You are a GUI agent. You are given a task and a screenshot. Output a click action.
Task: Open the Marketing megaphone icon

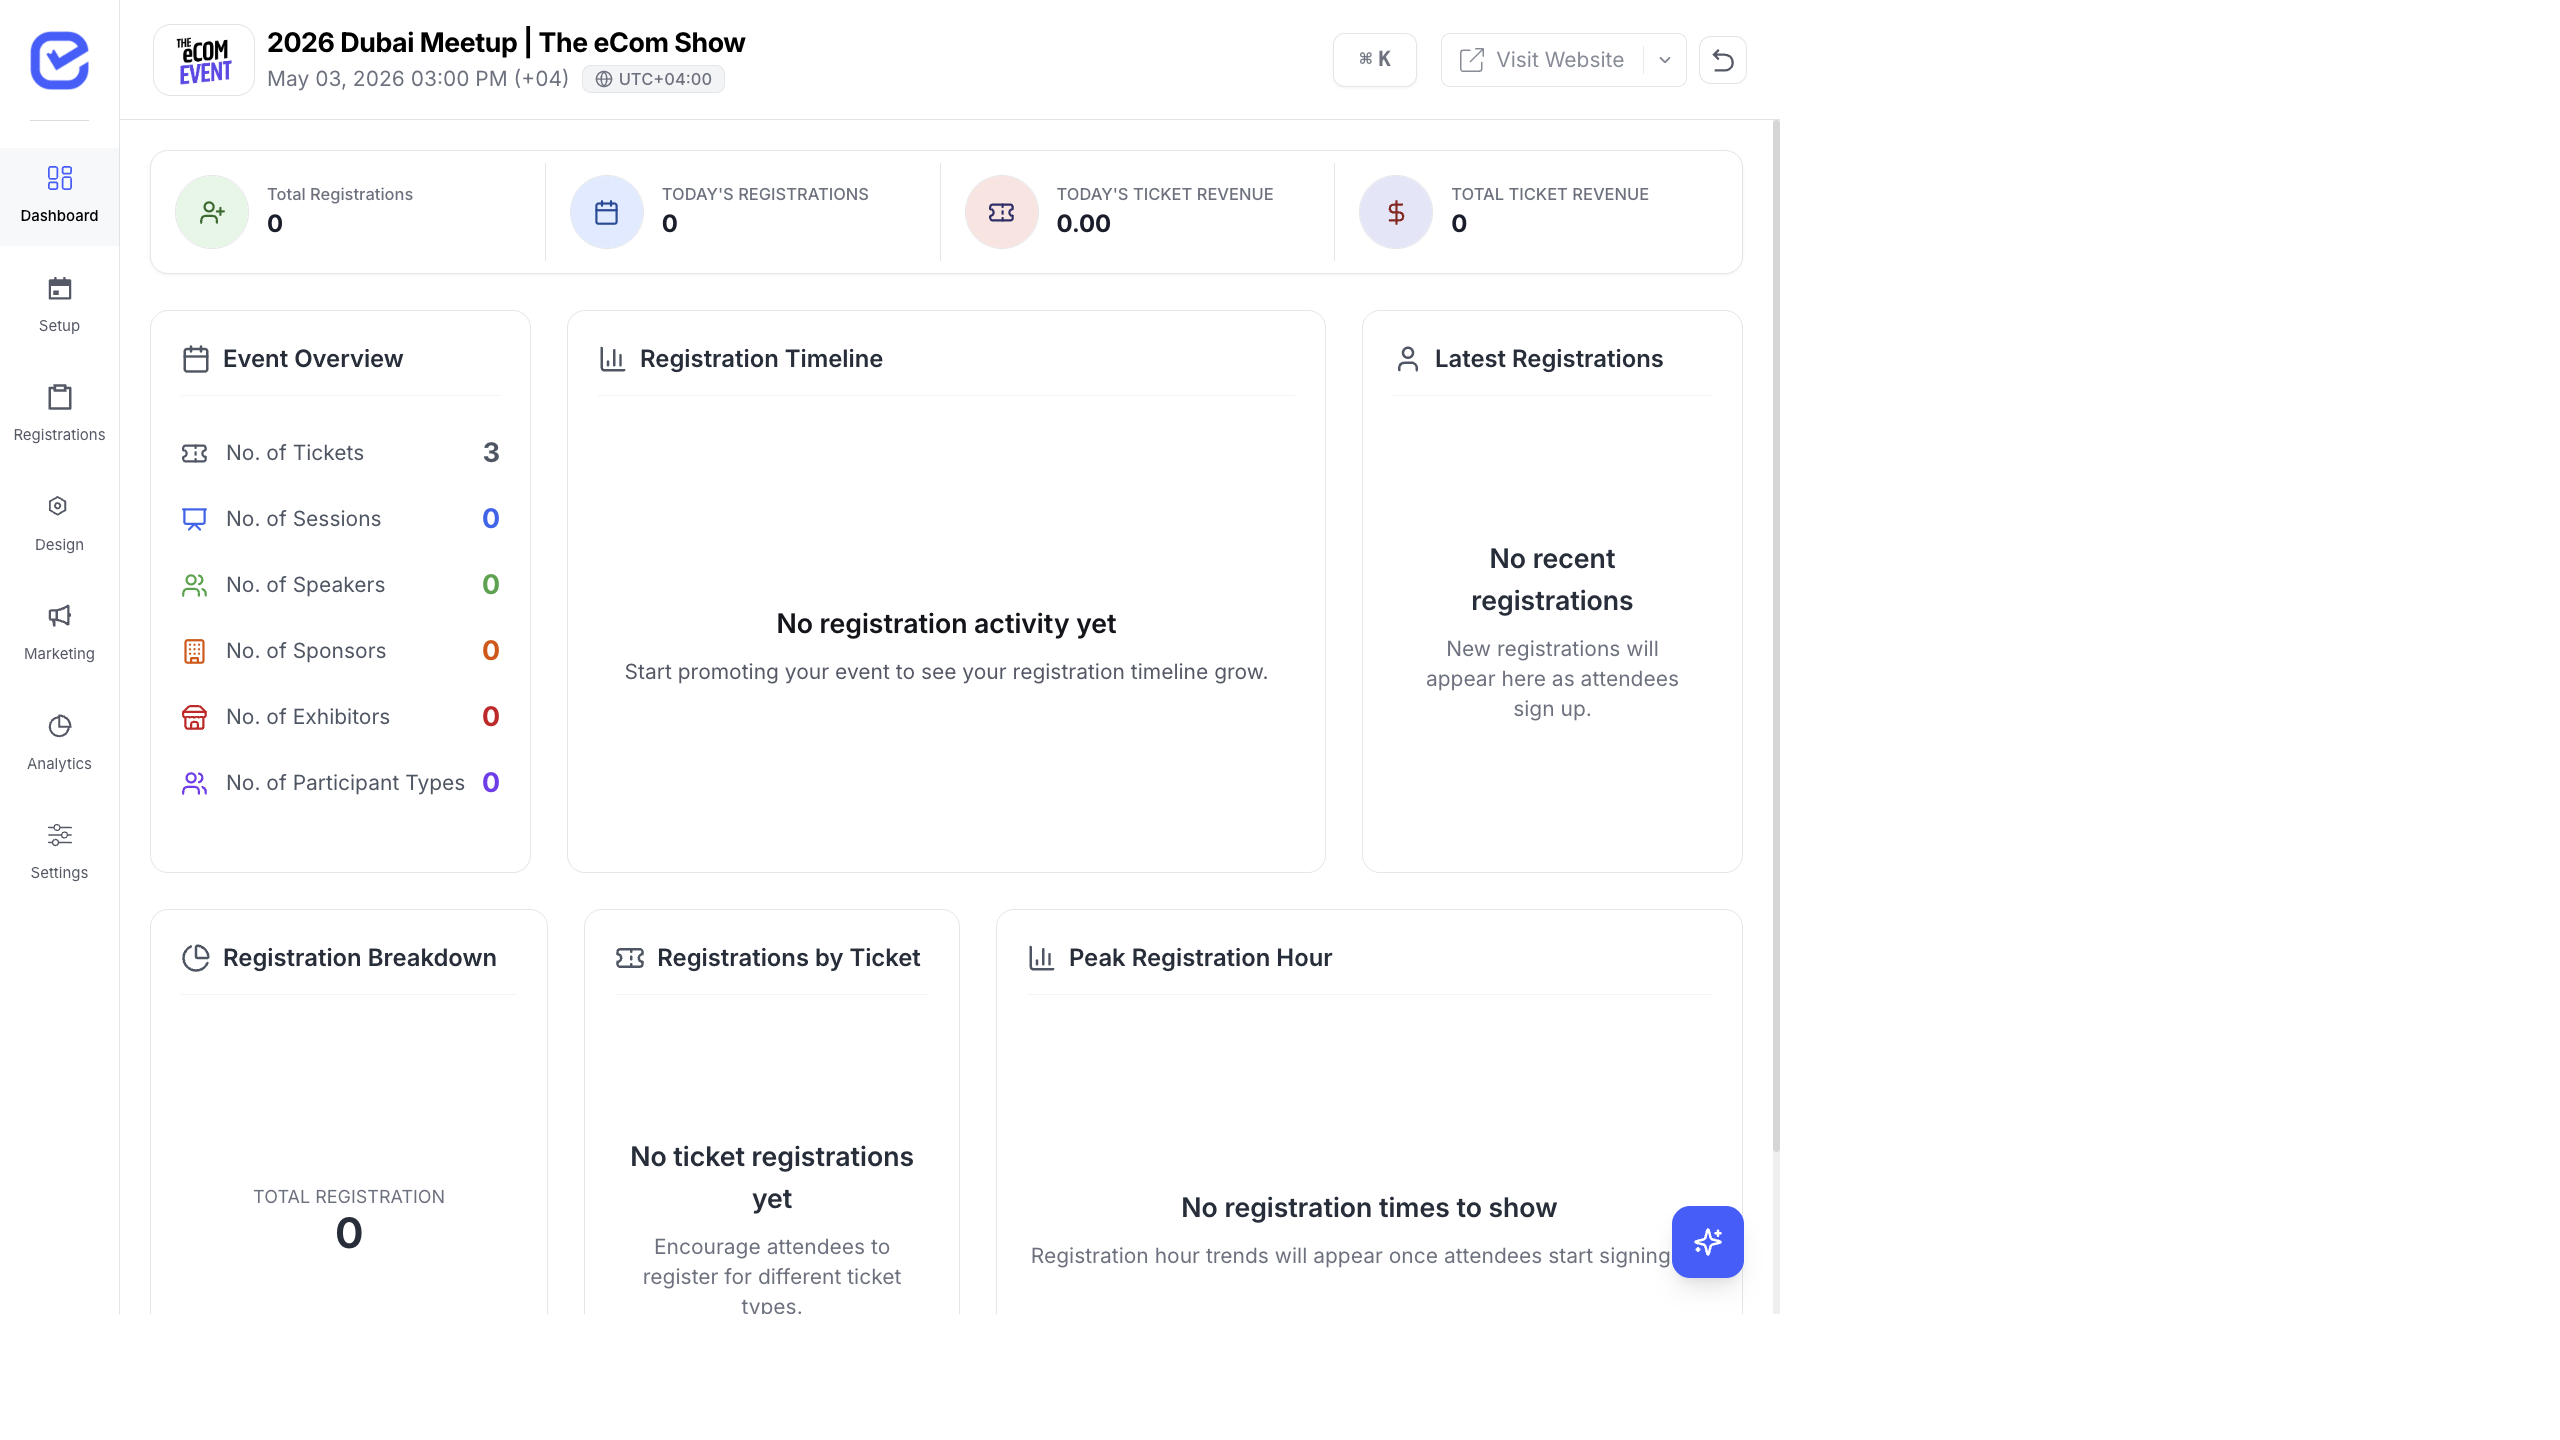[x=59, y=617]
